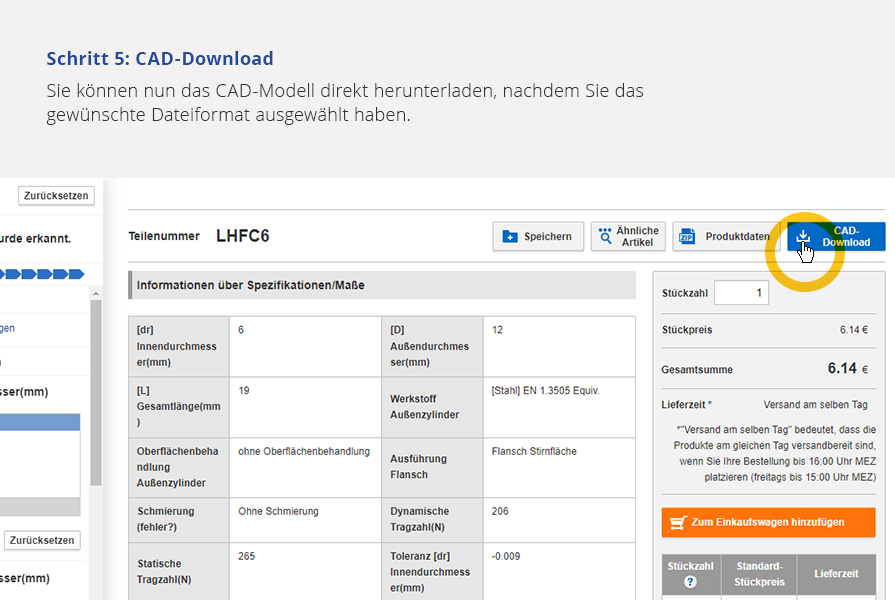The width and height of the screenshot is (895, 600).
Task: Click the CAD-Download button
Action: [836, 236]
